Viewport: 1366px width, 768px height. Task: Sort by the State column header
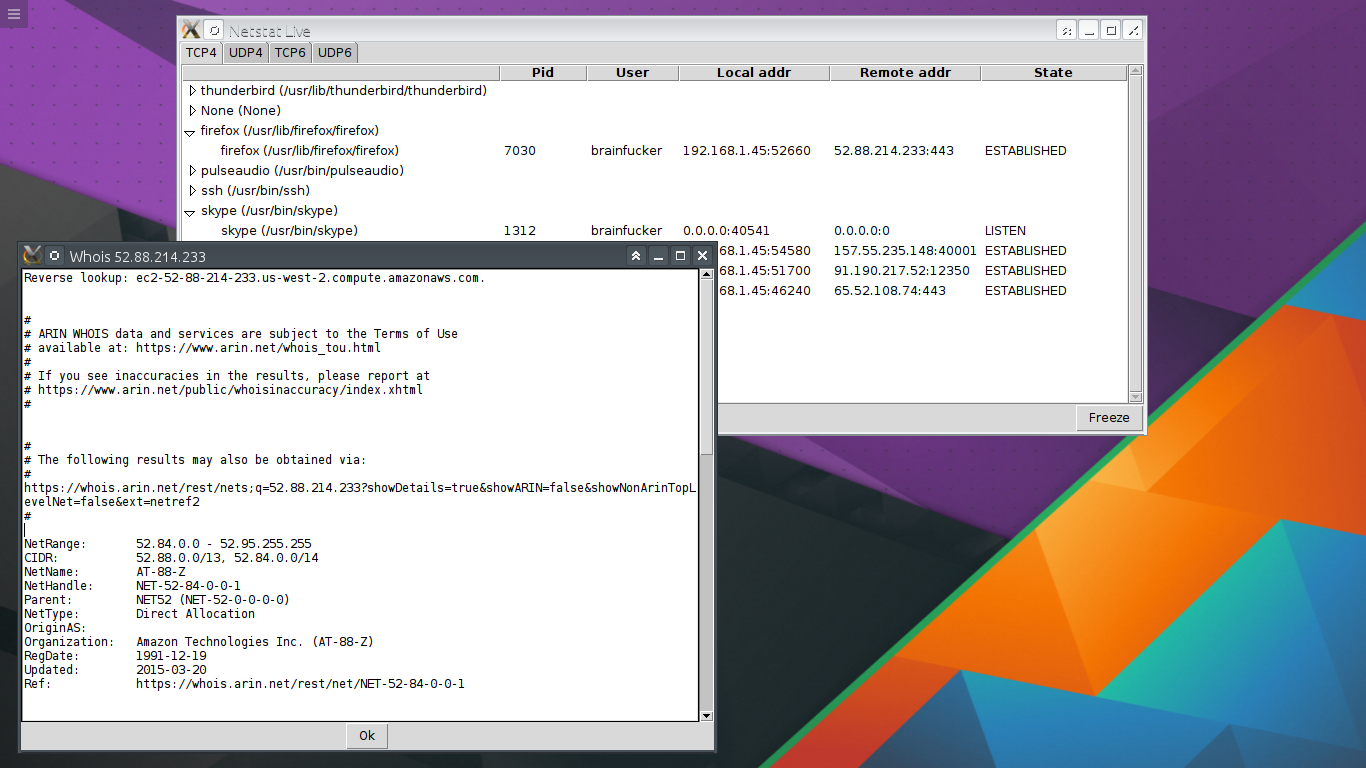coord(1053,73)
